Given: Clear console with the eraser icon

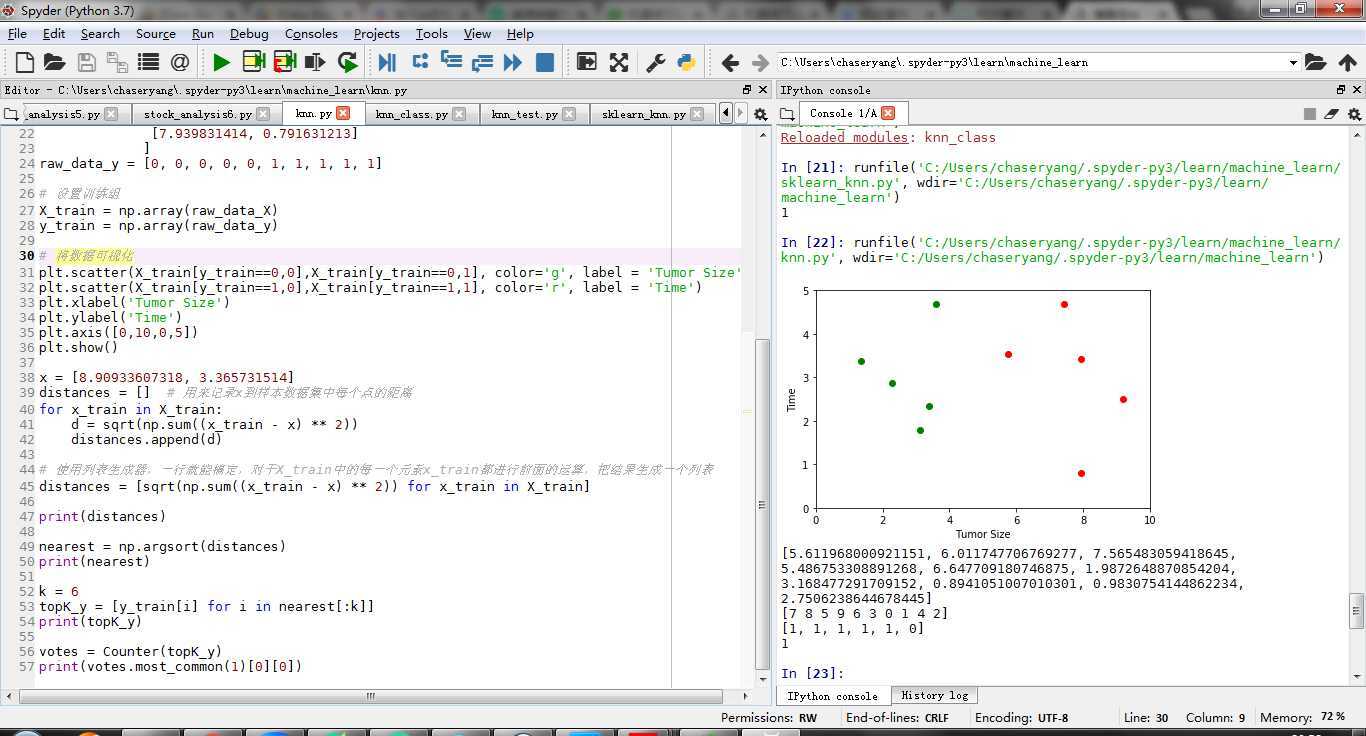Looking at the screenshot, I should 1331,114.
